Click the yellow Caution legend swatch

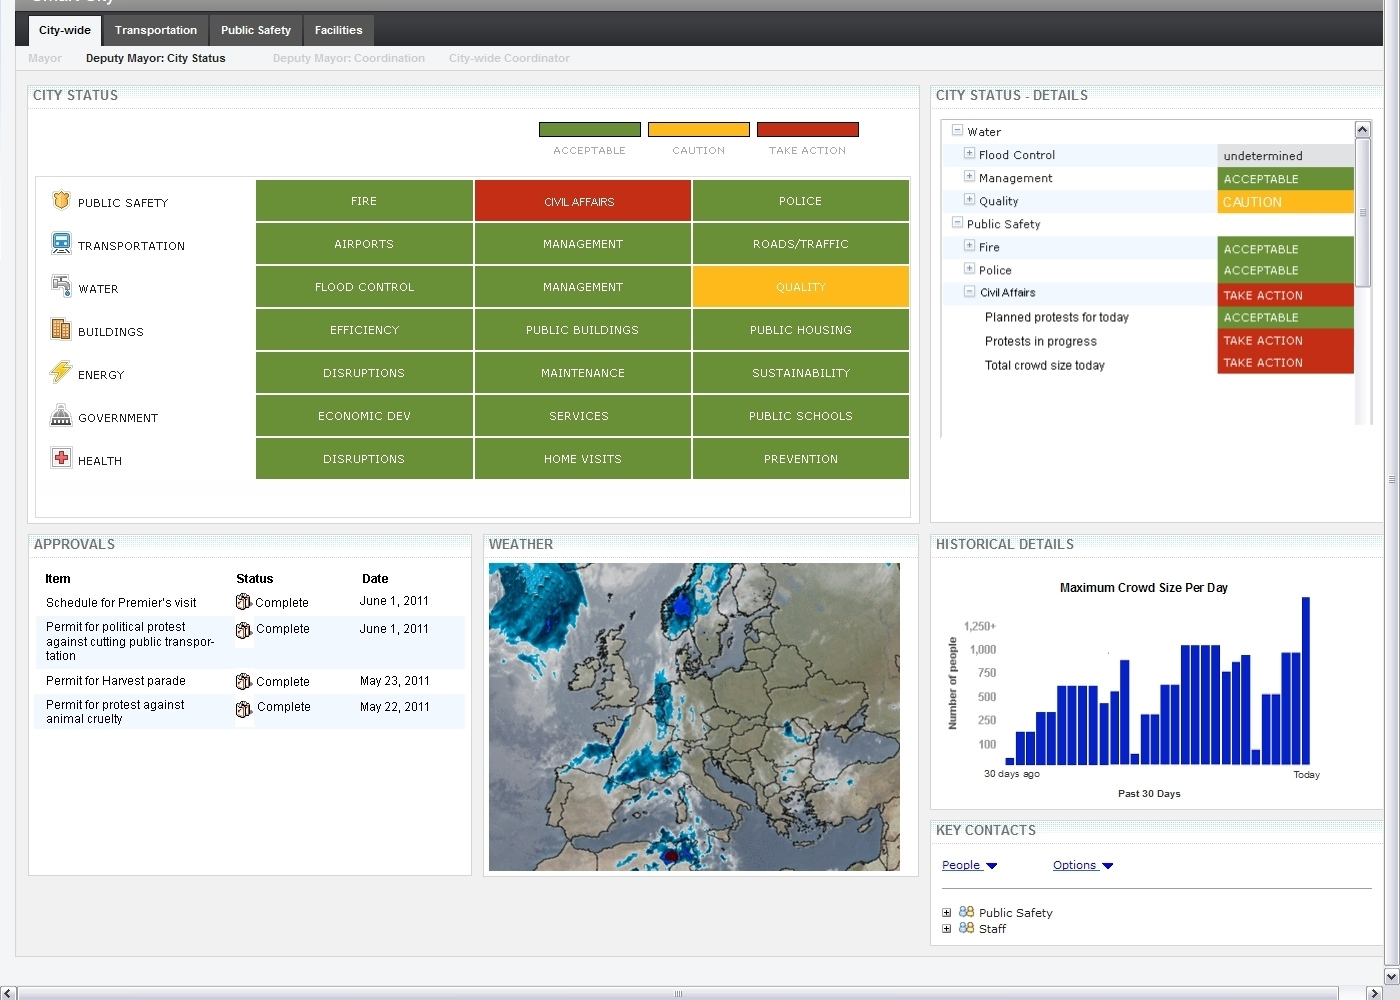(698, 129)
